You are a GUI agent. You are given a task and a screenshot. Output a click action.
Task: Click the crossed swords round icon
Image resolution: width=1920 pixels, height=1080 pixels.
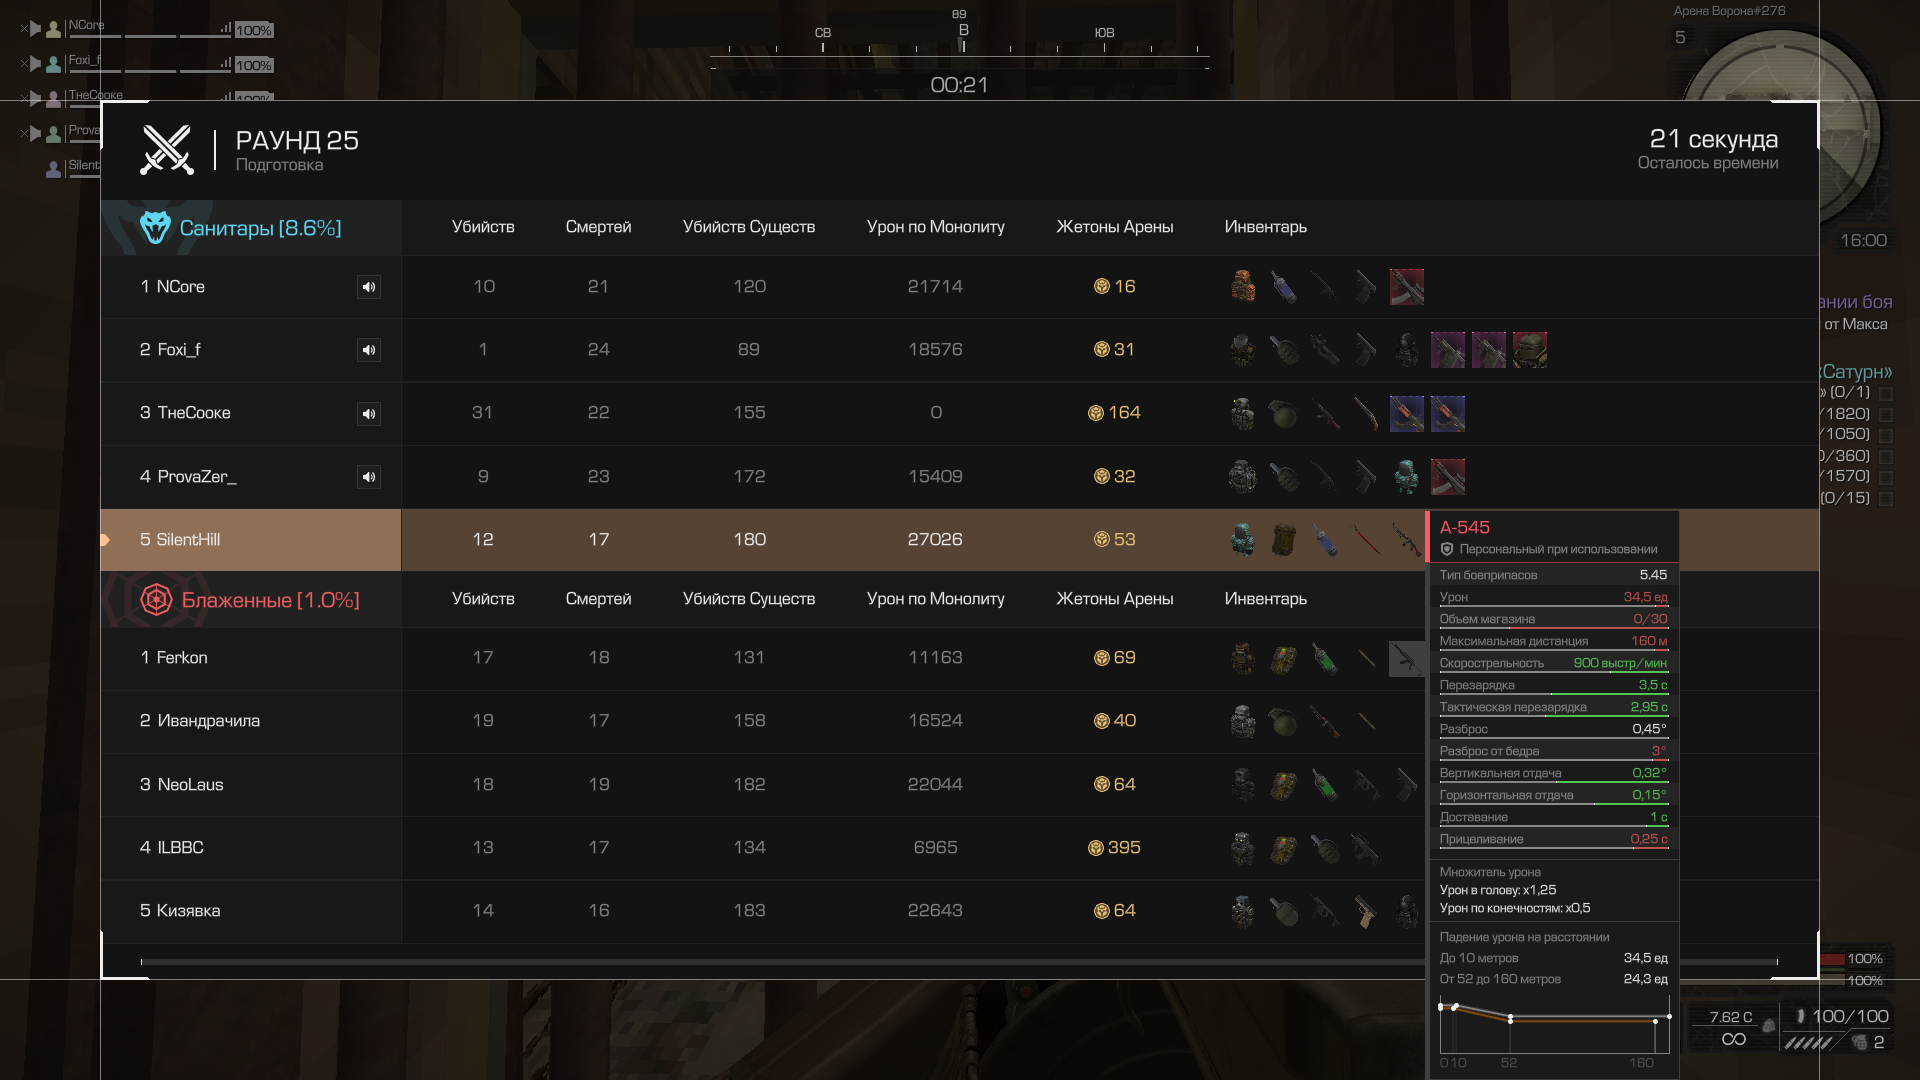pos(167,150)
